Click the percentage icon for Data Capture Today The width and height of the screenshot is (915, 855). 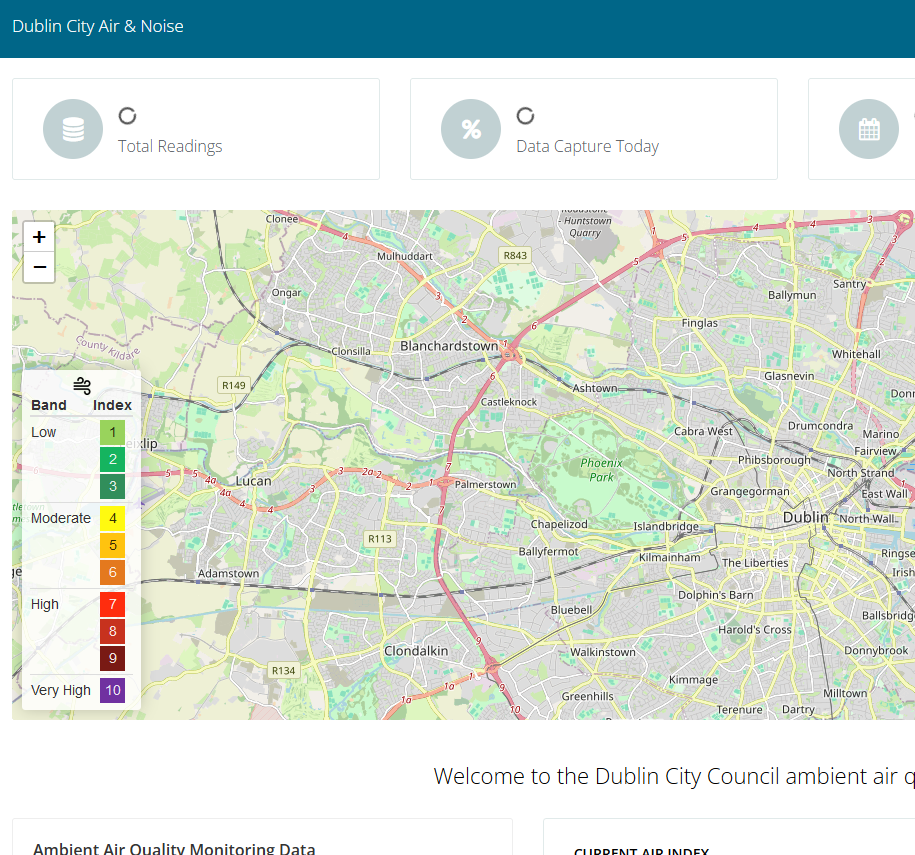coord(470,128)
